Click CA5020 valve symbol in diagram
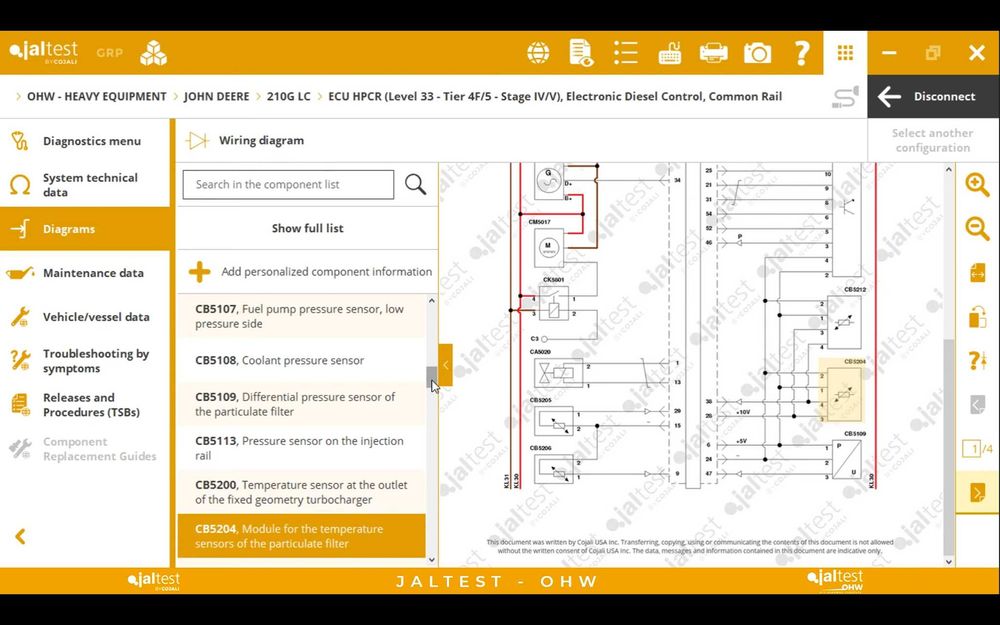 558,374
